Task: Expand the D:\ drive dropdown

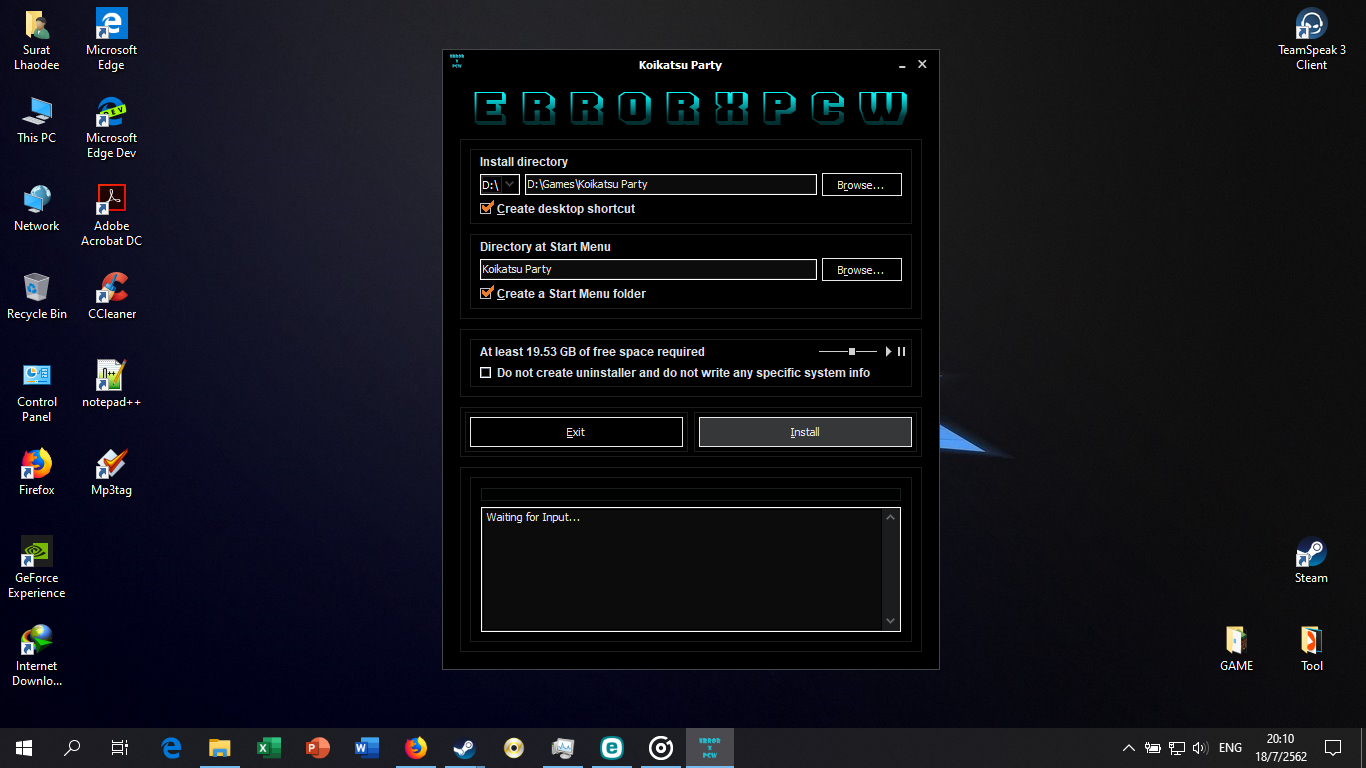Action: click(x=510, y=185)
